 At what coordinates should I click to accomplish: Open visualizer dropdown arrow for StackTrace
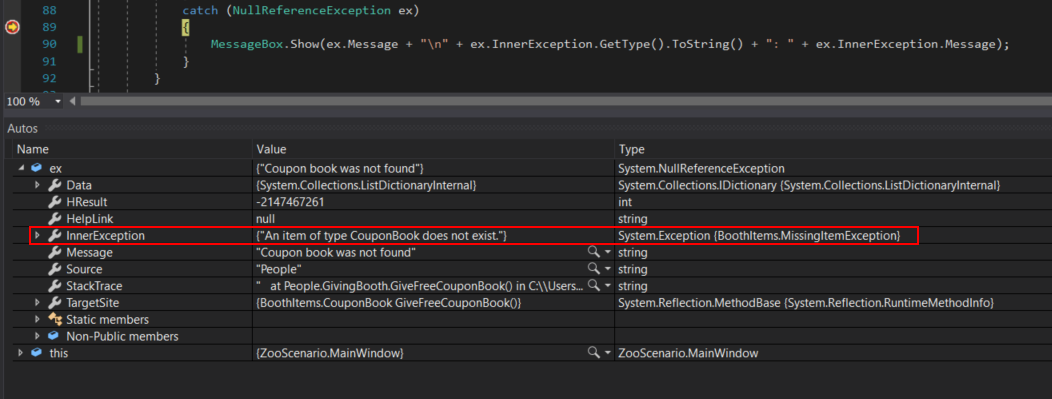(x=608, y=286)
